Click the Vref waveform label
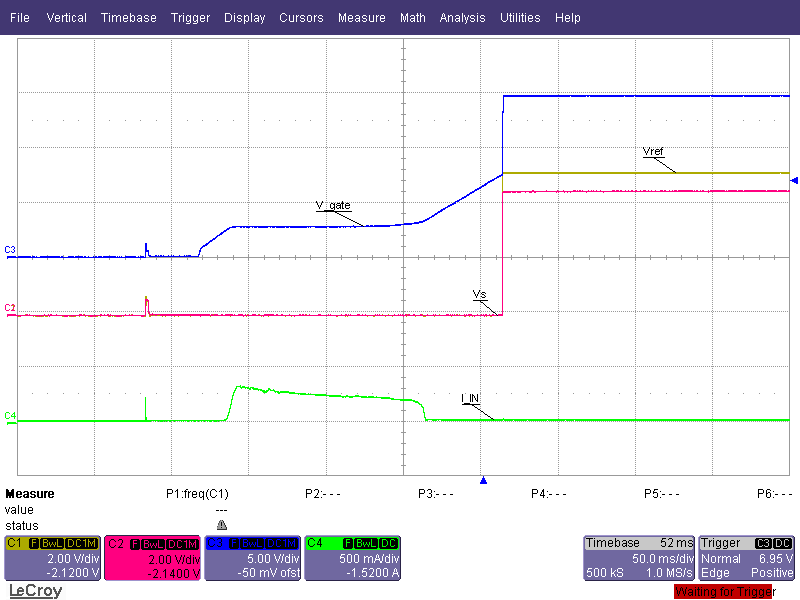This screenshot has width=800, height=600. (x=653, y=152)
